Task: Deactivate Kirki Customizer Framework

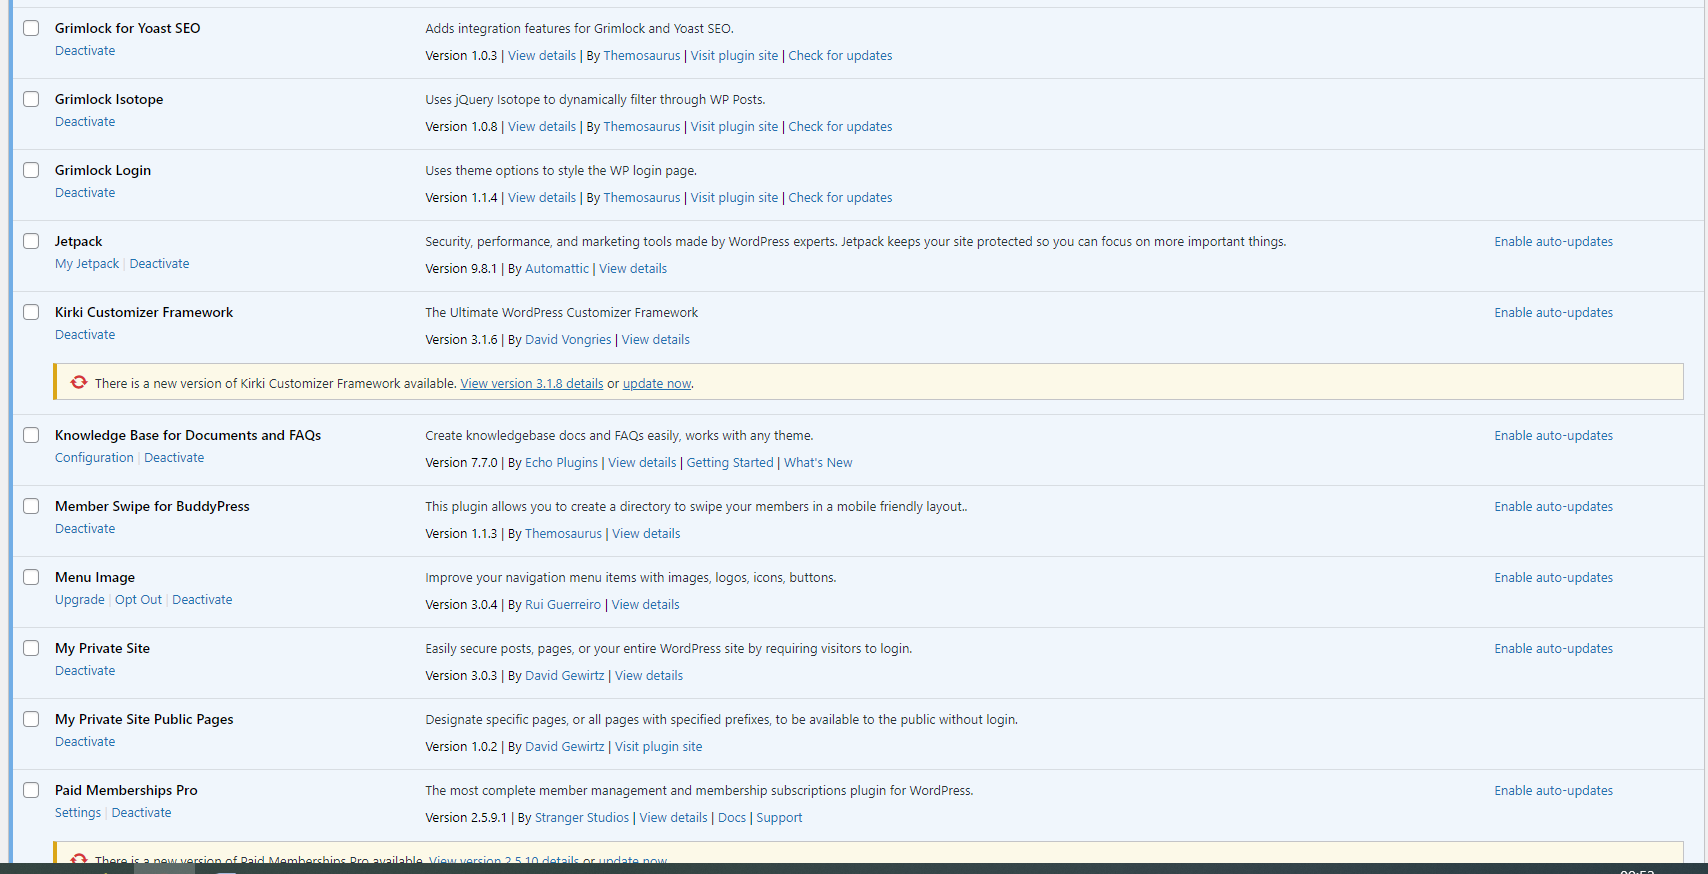Action: [85, 335]
